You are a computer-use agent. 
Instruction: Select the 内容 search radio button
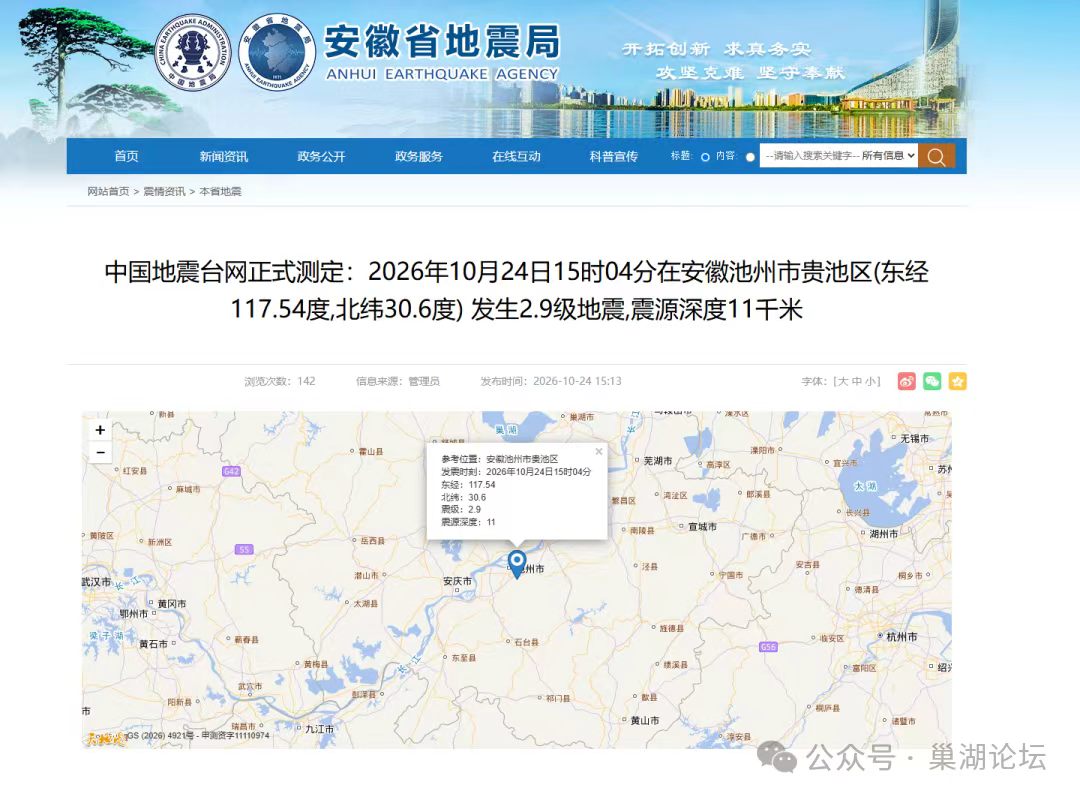click(x=750, y=157)
